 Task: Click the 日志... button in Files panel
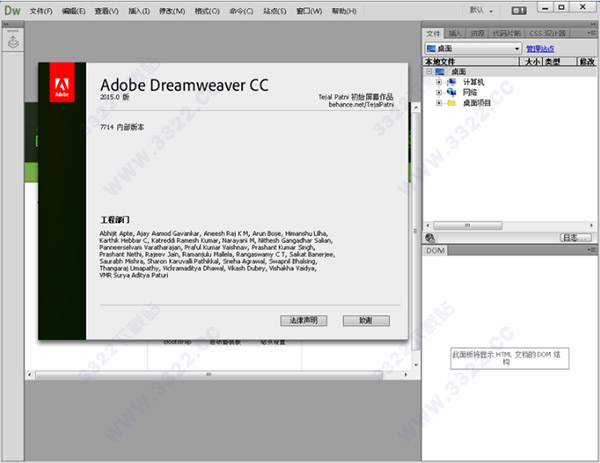point(576,238)
